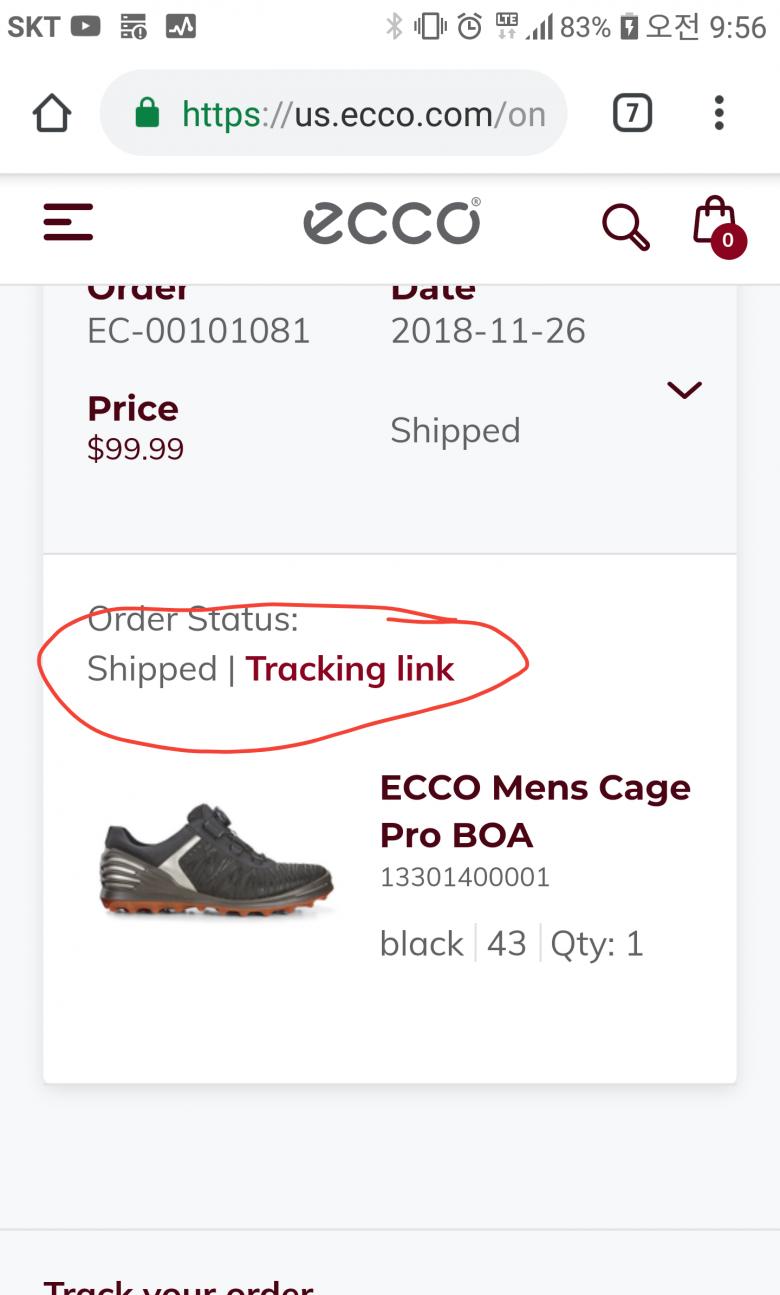Open Chrome's three-dot overflow menu
Image resolution: width=780 pixels, height=1295 pixels.
point(718,113)
